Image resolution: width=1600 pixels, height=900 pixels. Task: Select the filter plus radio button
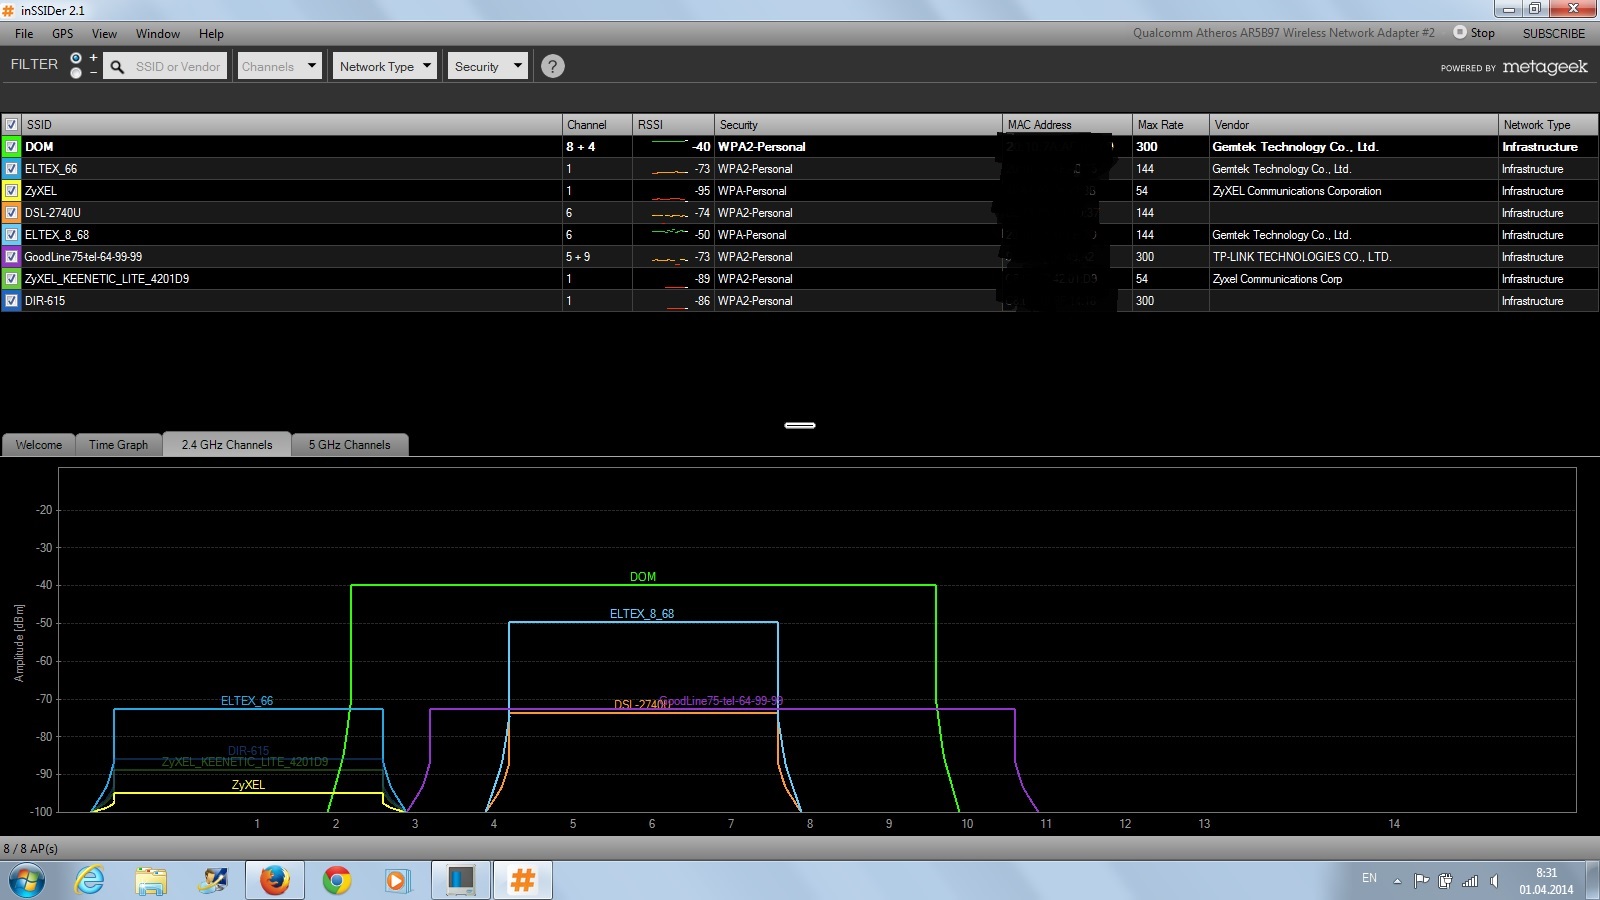[76, 58]
